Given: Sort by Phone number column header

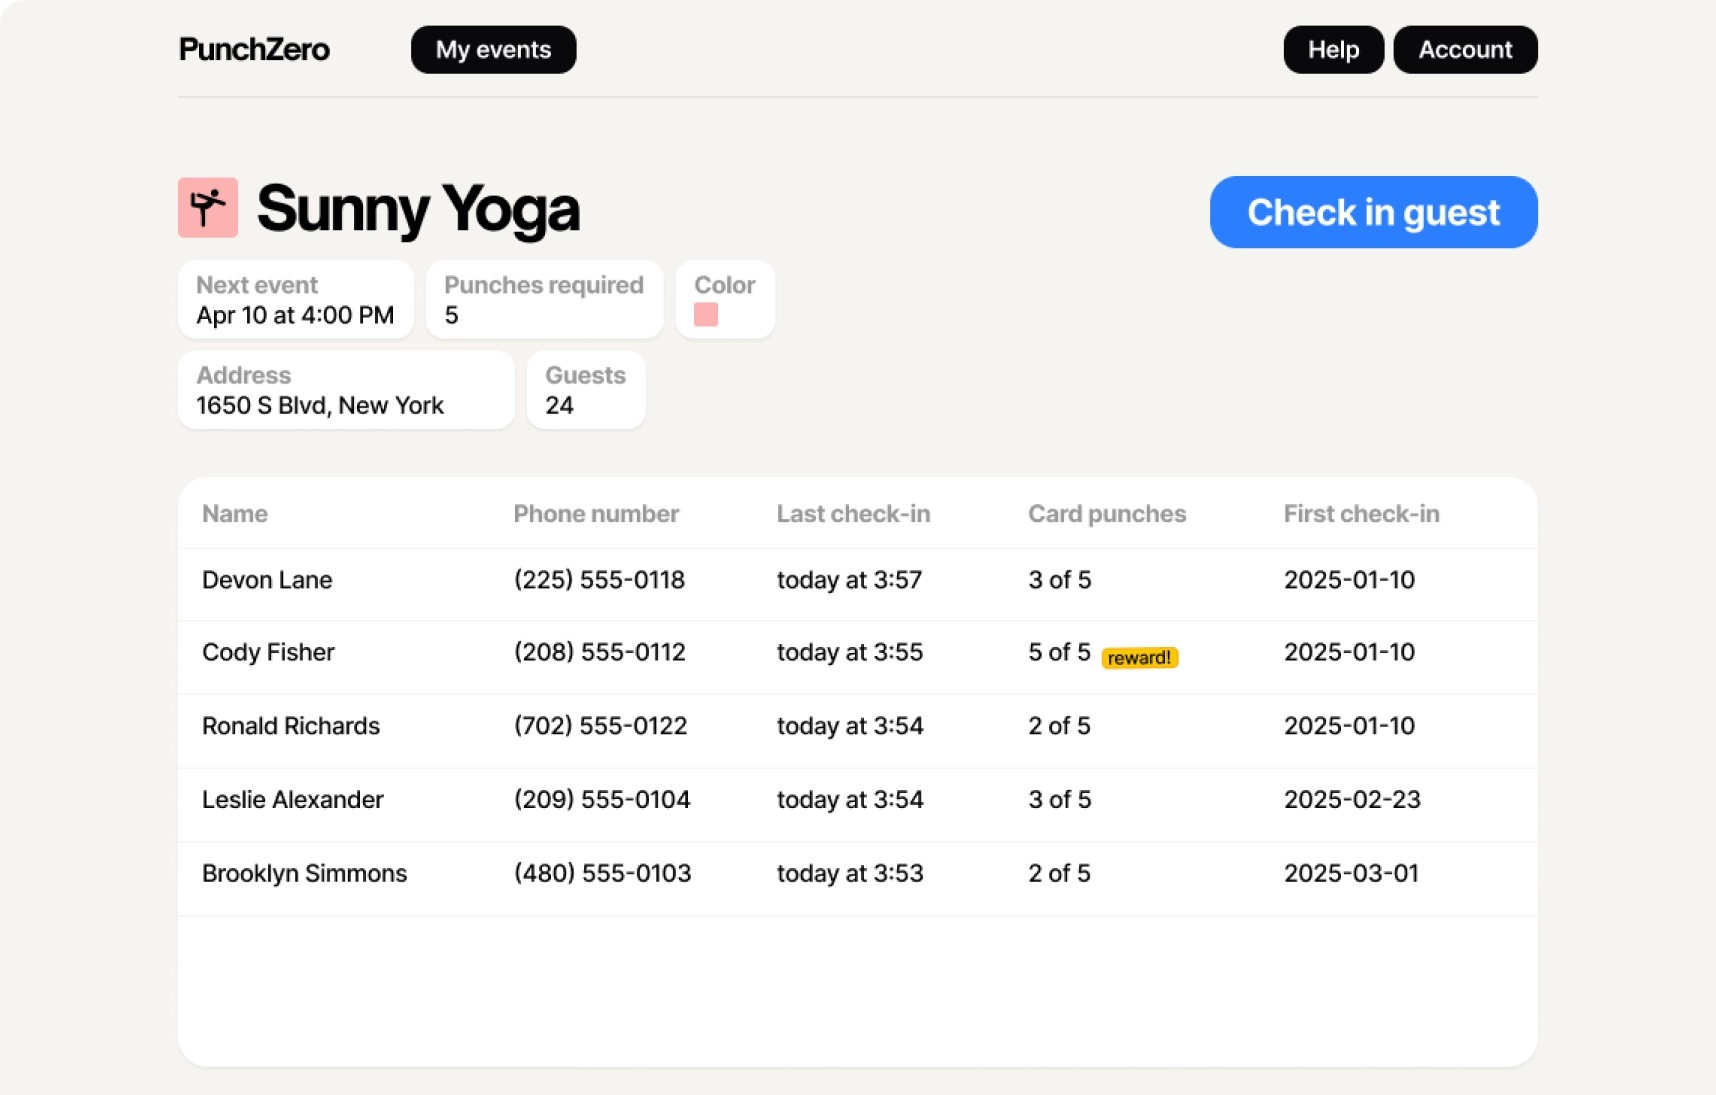Looking at the screenshot, I should (596, 514).
